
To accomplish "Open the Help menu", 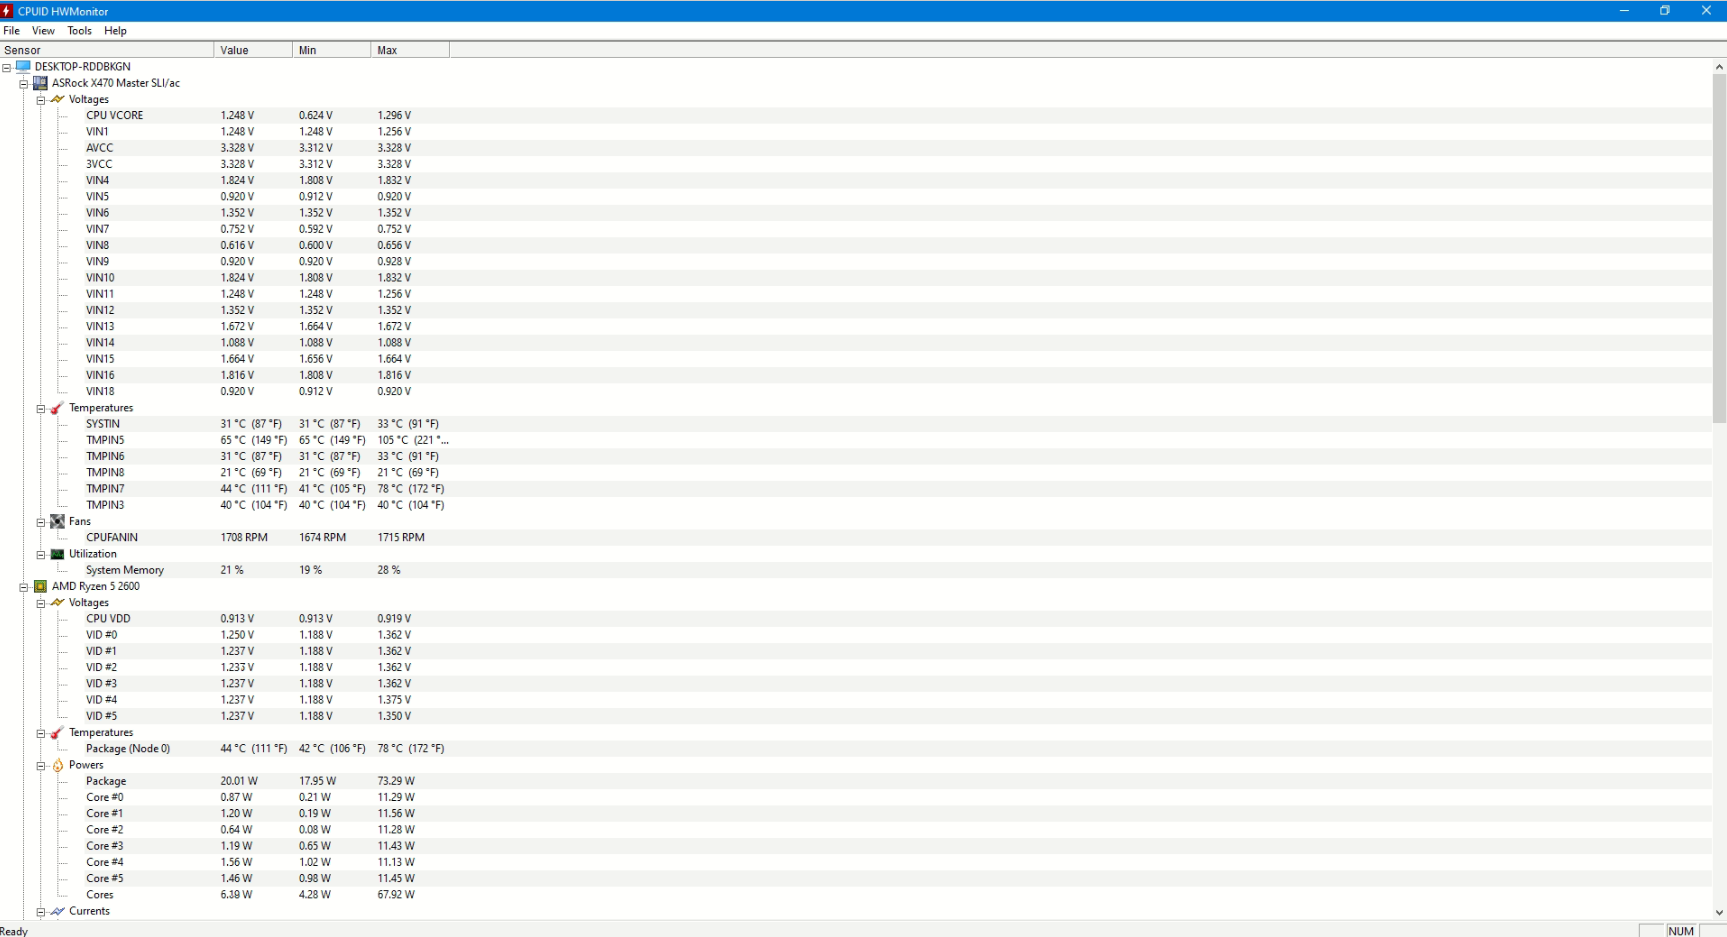I will coord(115,31).
